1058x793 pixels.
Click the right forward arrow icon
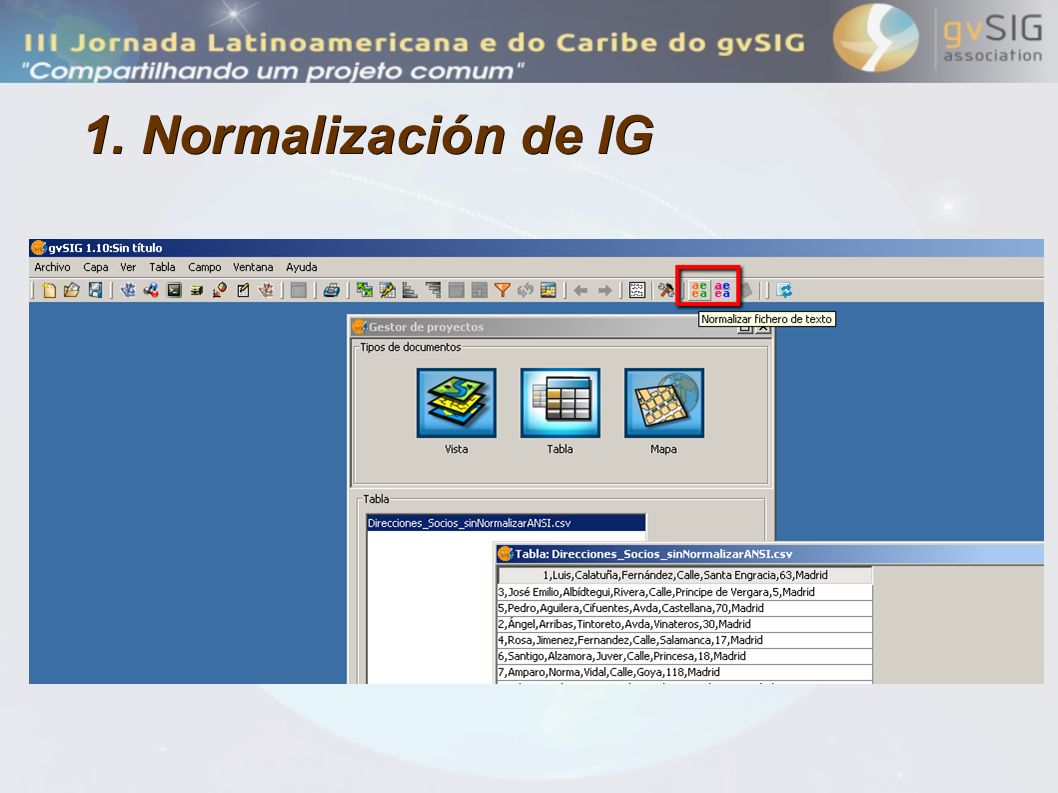point(605,290)
